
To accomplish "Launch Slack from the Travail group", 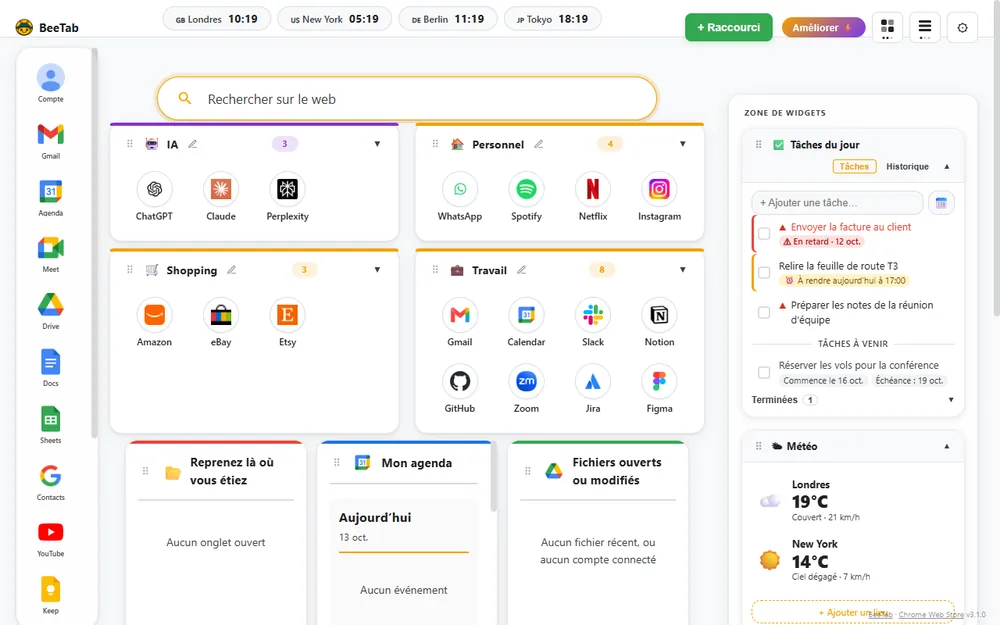I will click(x=592, y=315).
